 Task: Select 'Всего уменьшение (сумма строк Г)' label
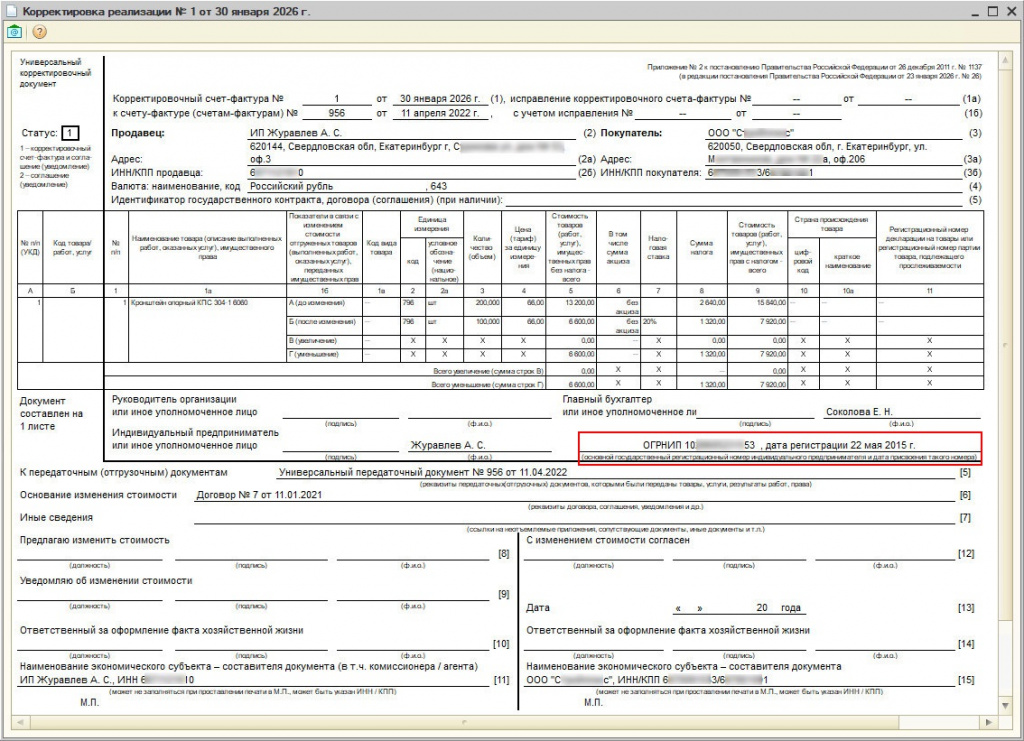pos(487,385)
